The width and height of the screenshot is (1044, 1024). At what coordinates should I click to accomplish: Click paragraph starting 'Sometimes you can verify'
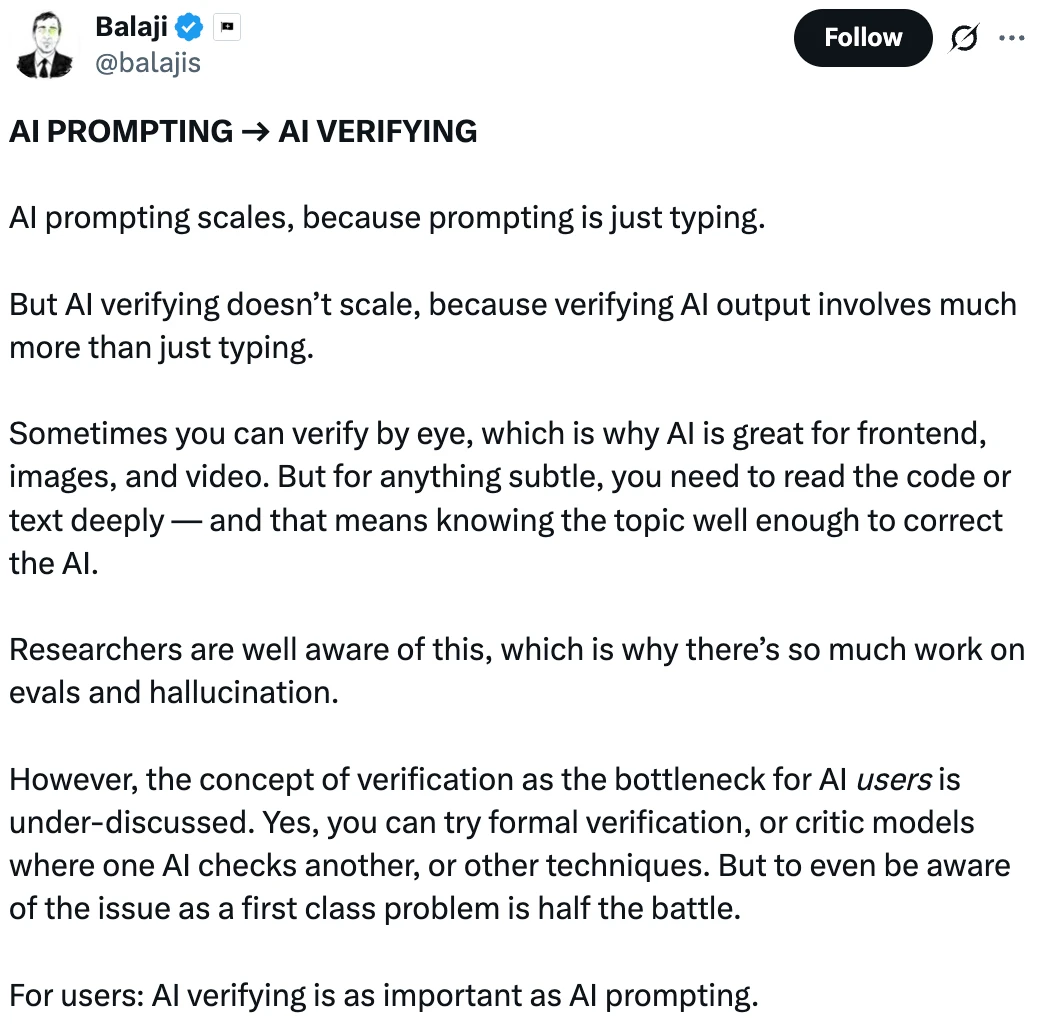pos(510,498)
